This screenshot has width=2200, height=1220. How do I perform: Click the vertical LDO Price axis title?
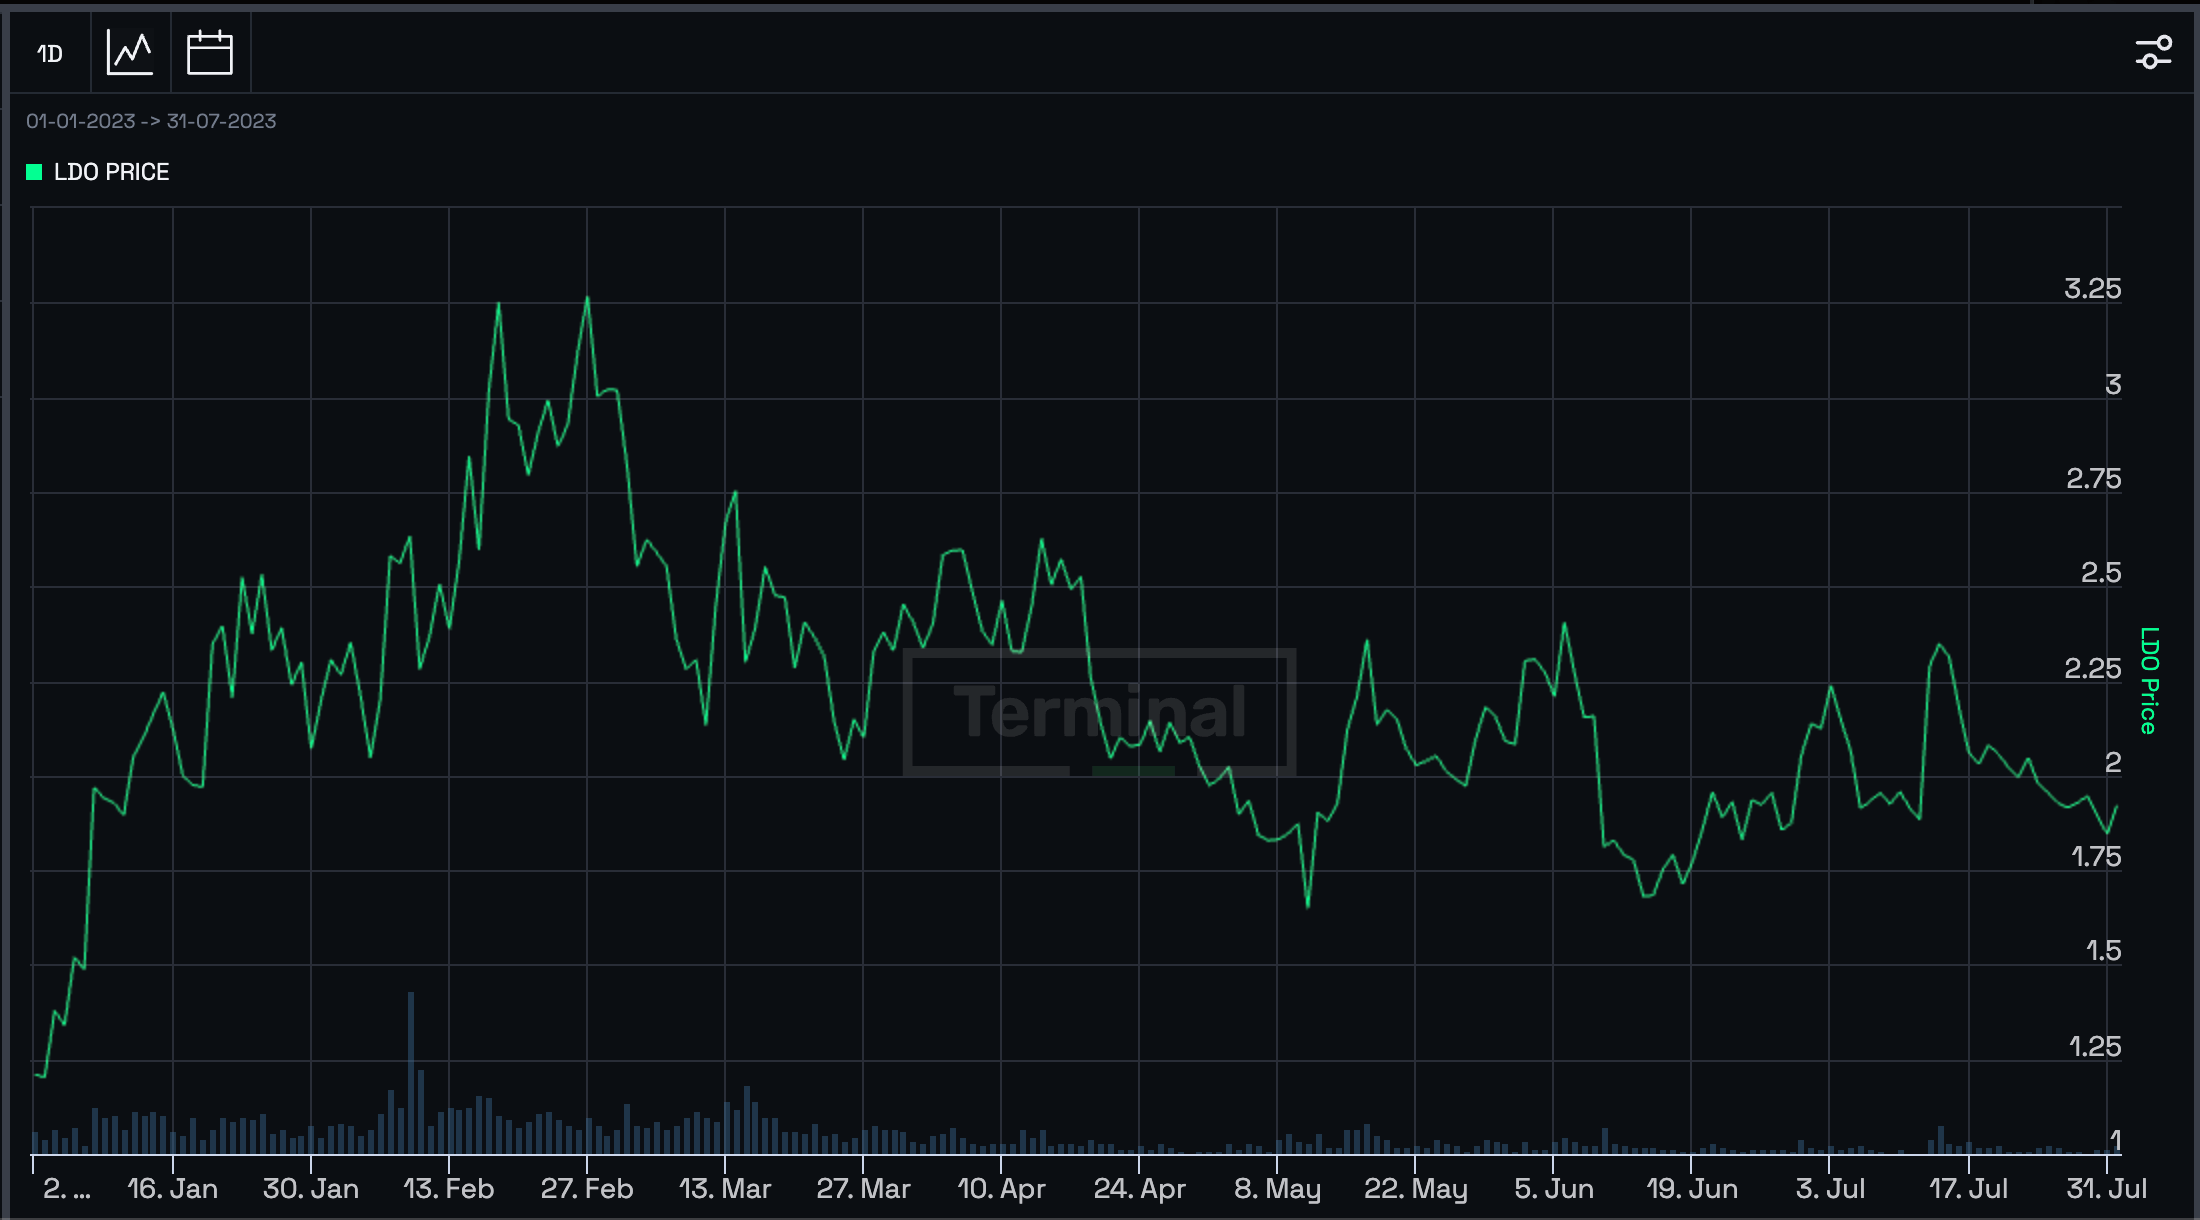click(2149, 680)
